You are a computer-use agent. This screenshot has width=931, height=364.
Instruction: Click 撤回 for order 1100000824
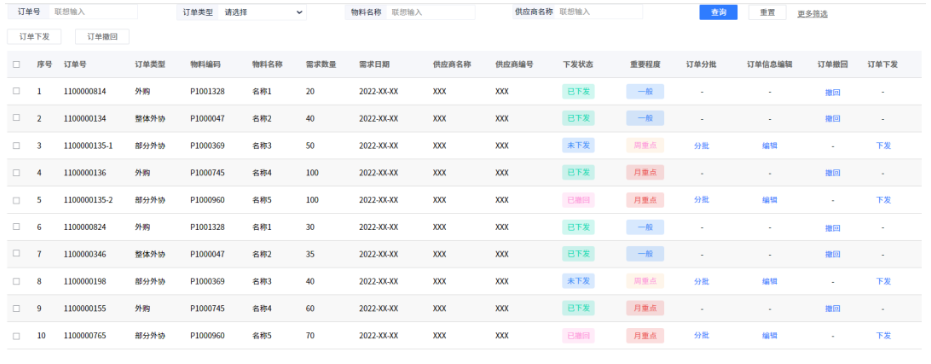pyautogui.click(x=832, y=228)
